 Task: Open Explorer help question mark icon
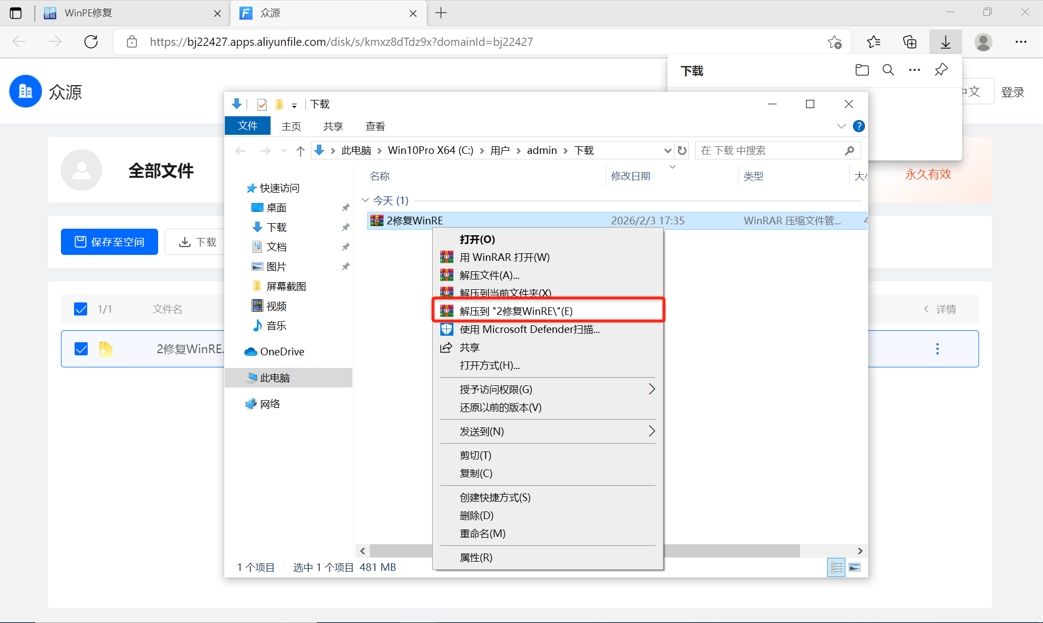pos(858,127)
